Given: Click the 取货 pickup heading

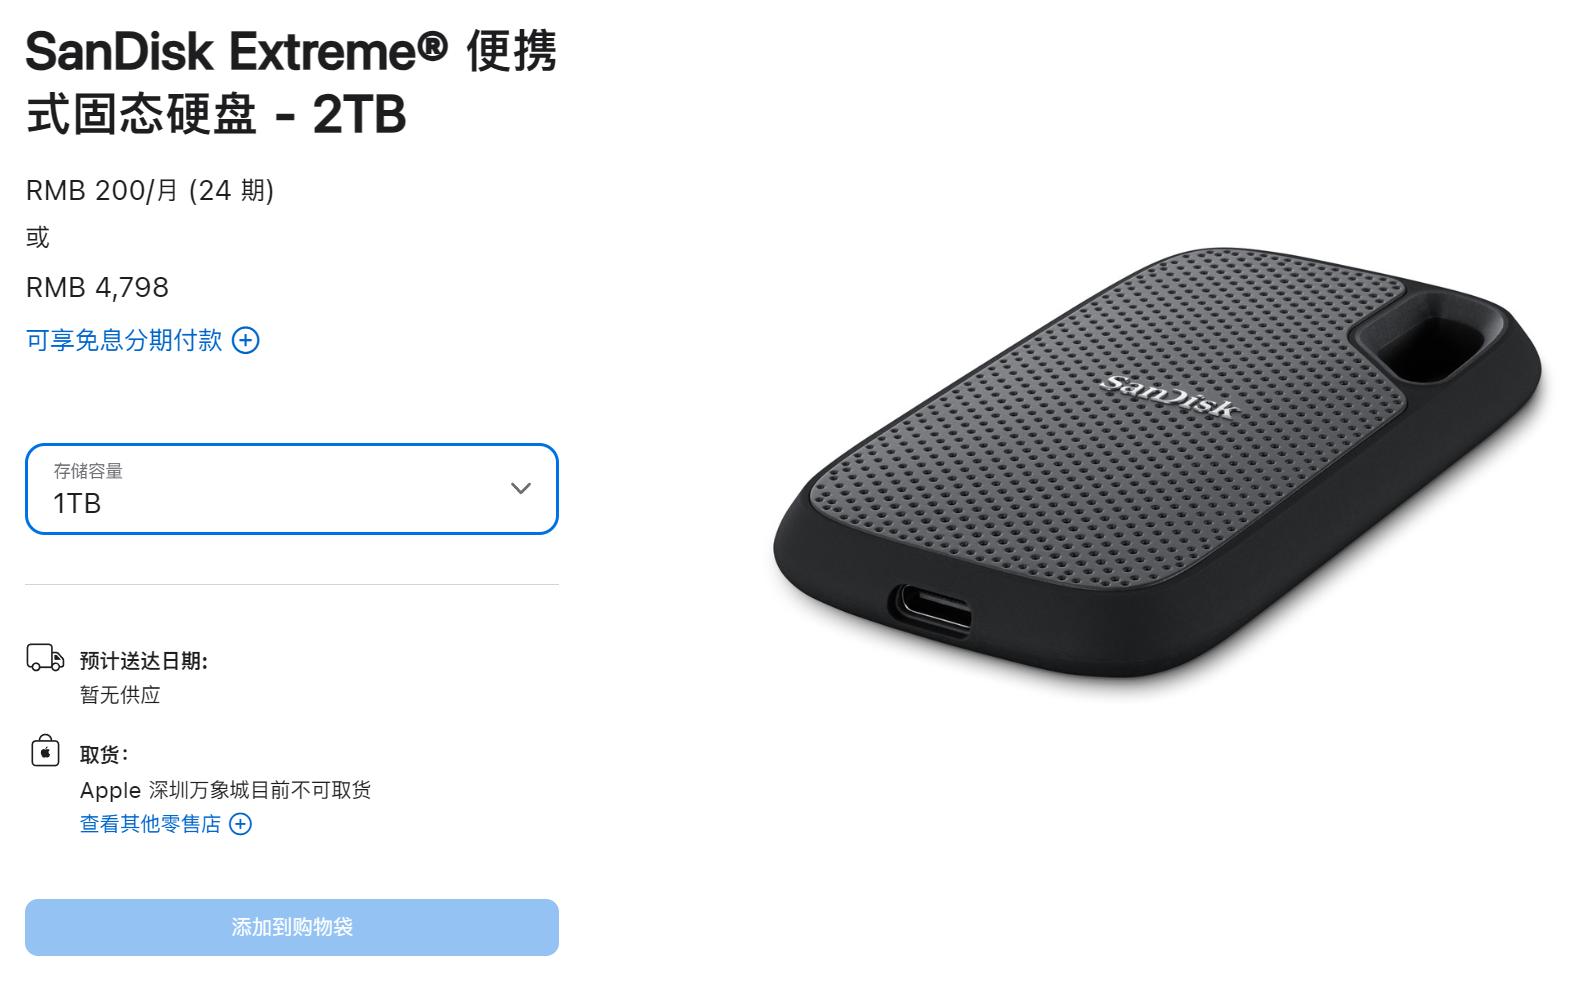Looking at the screenshot, I should 104,755.
